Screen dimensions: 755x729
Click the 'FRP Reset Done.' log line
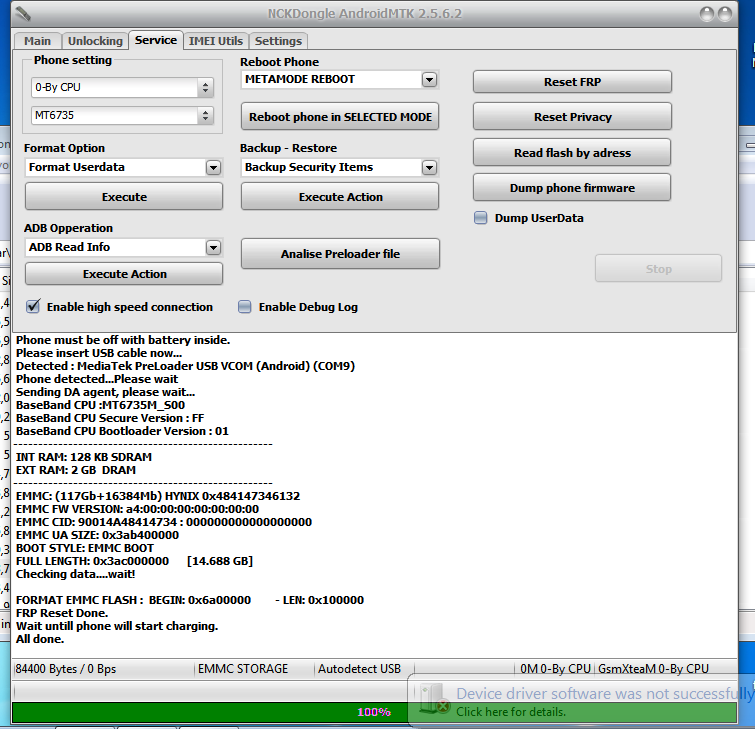tap(62, 613)
